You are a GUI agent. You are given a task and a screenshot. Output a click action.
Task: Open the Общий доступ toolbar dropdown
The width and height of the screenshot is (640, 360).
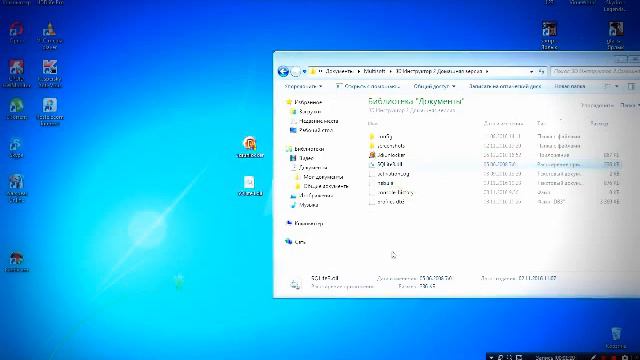click(434, 86)
